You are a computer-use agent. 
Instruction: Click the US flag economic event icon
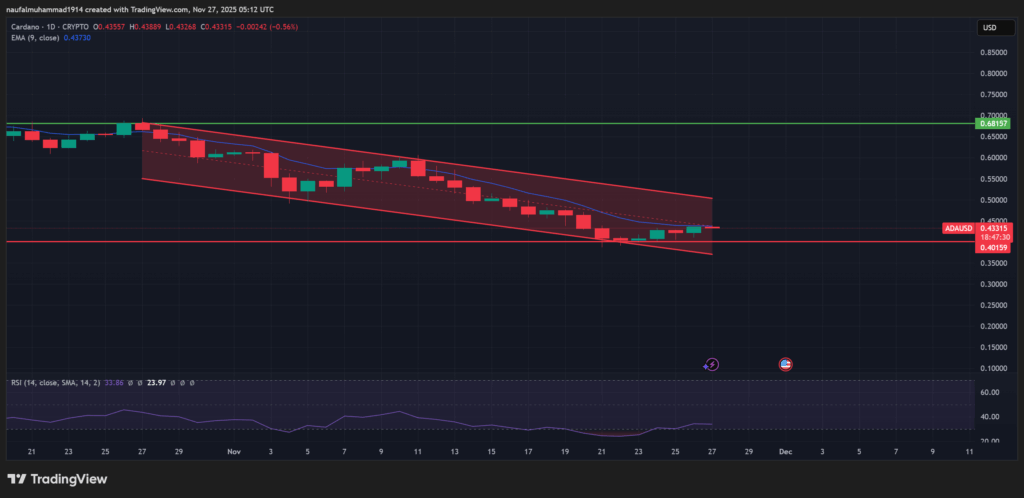click(x=786, y=365)
